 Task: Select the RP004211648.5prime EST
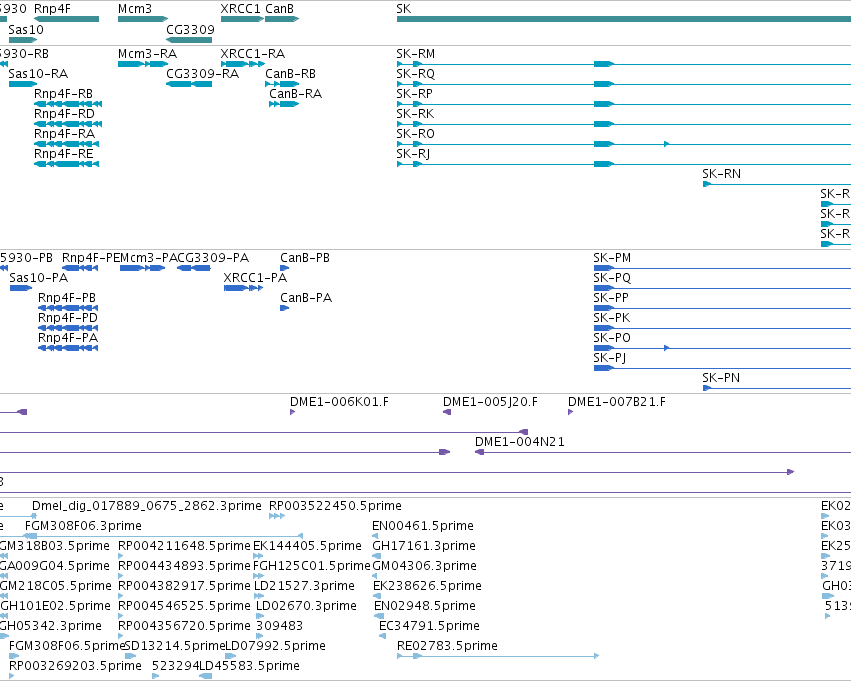coord(120,556)
